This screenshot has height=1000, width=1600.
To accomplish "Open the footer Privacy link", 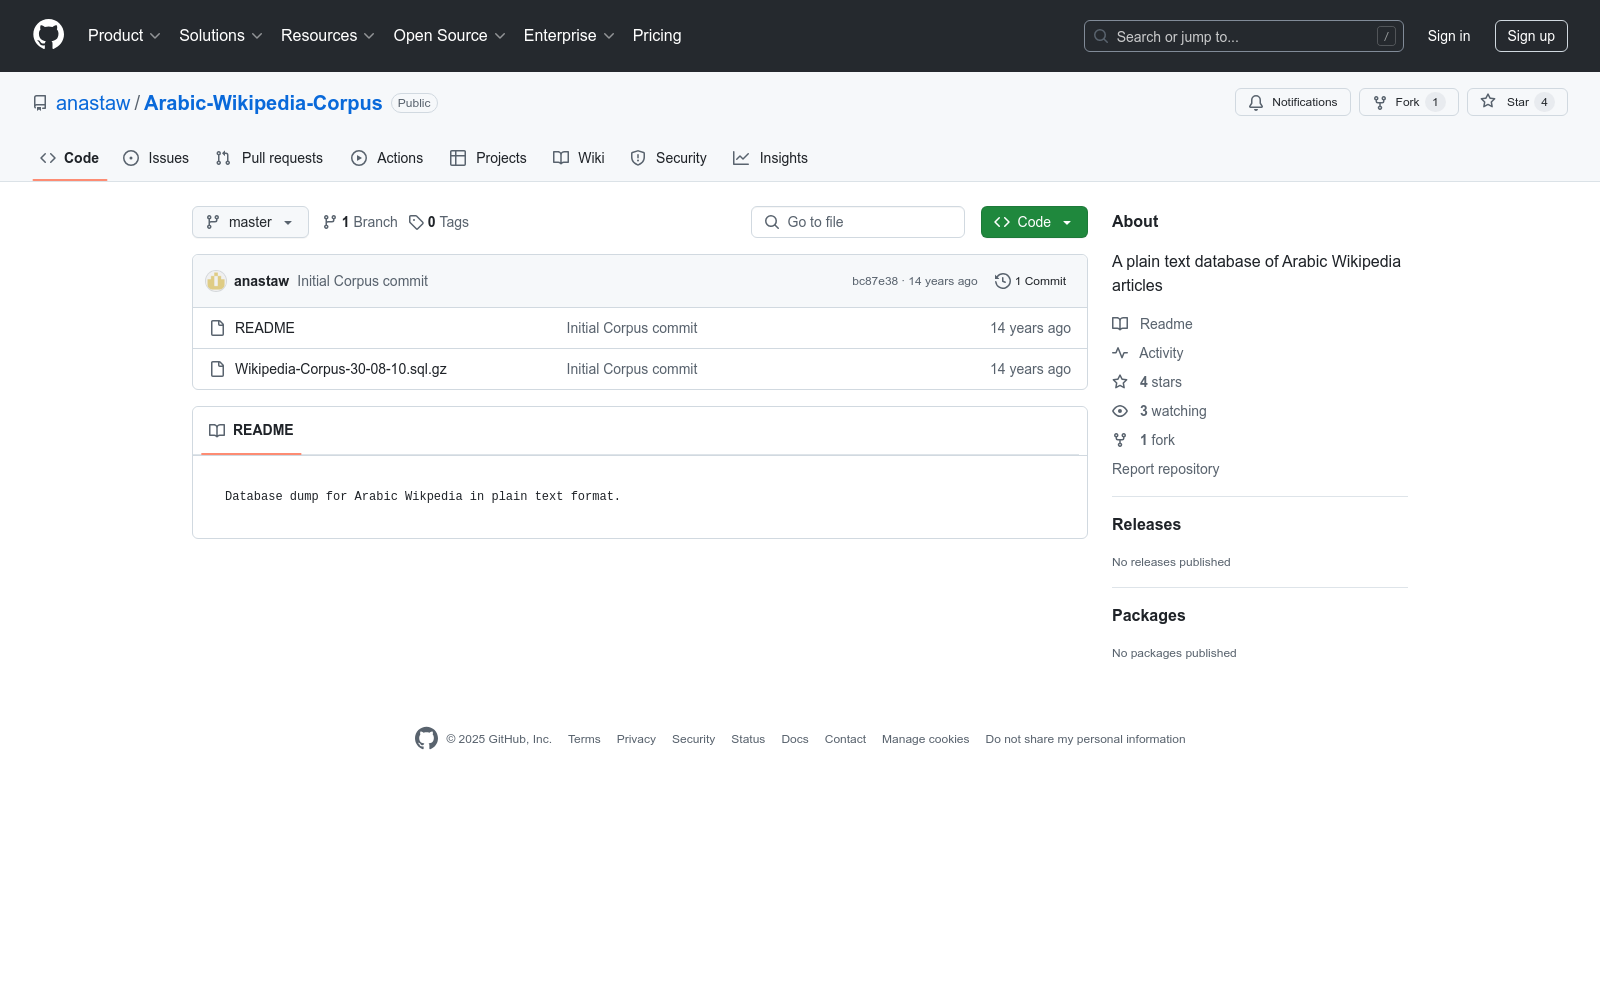I will (636, 739).
